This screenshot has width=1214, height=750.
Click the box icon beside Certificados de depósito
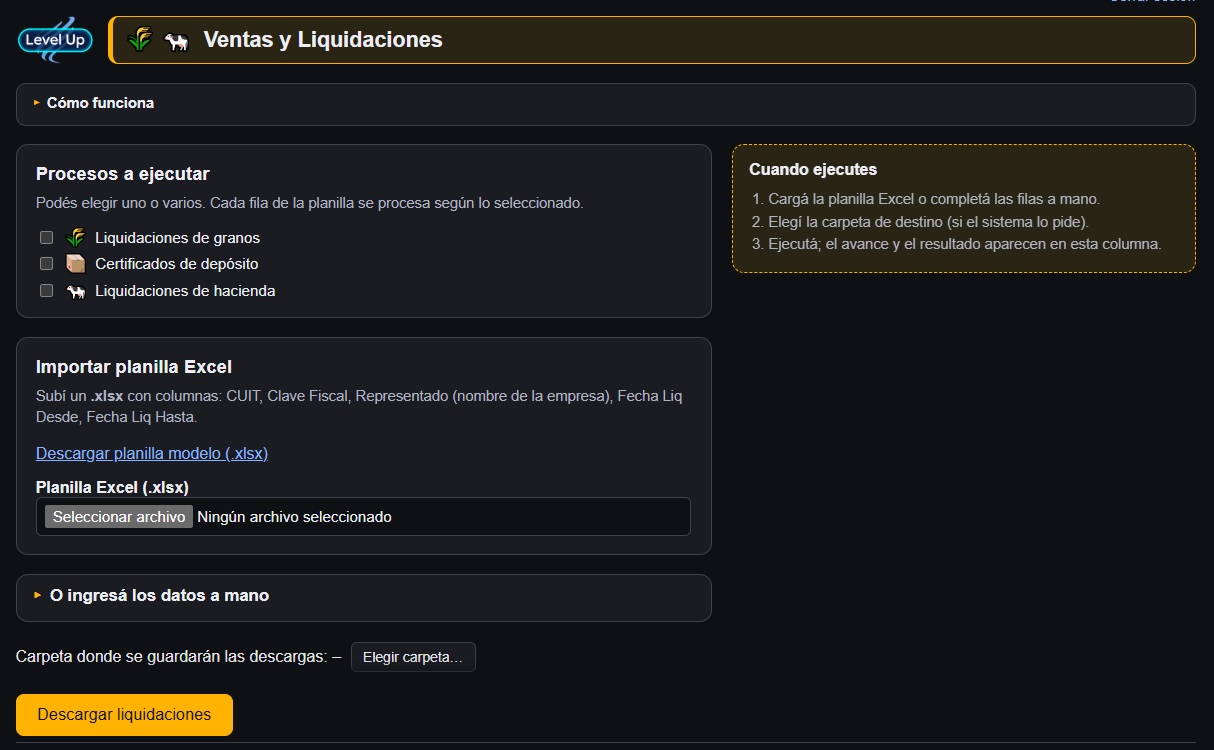[75, 264]
